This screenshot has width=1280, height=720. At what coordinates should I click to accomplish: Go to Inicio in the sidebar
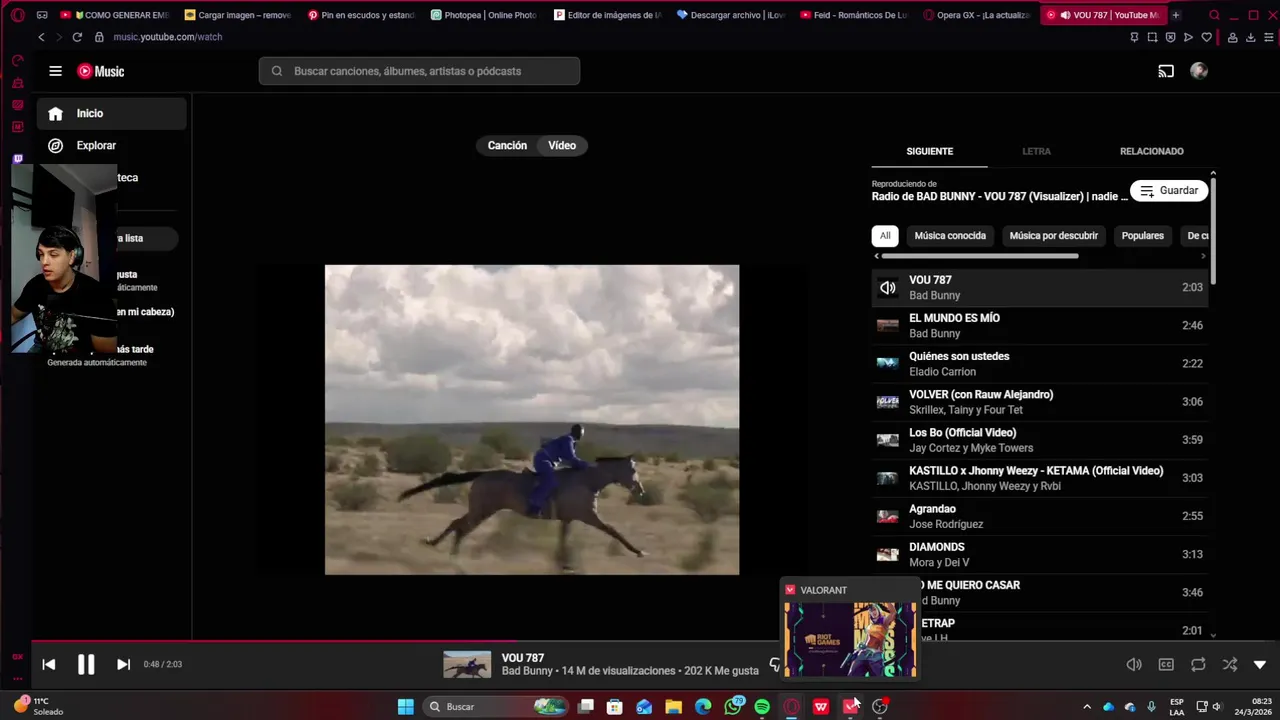[x=112, y=114]
